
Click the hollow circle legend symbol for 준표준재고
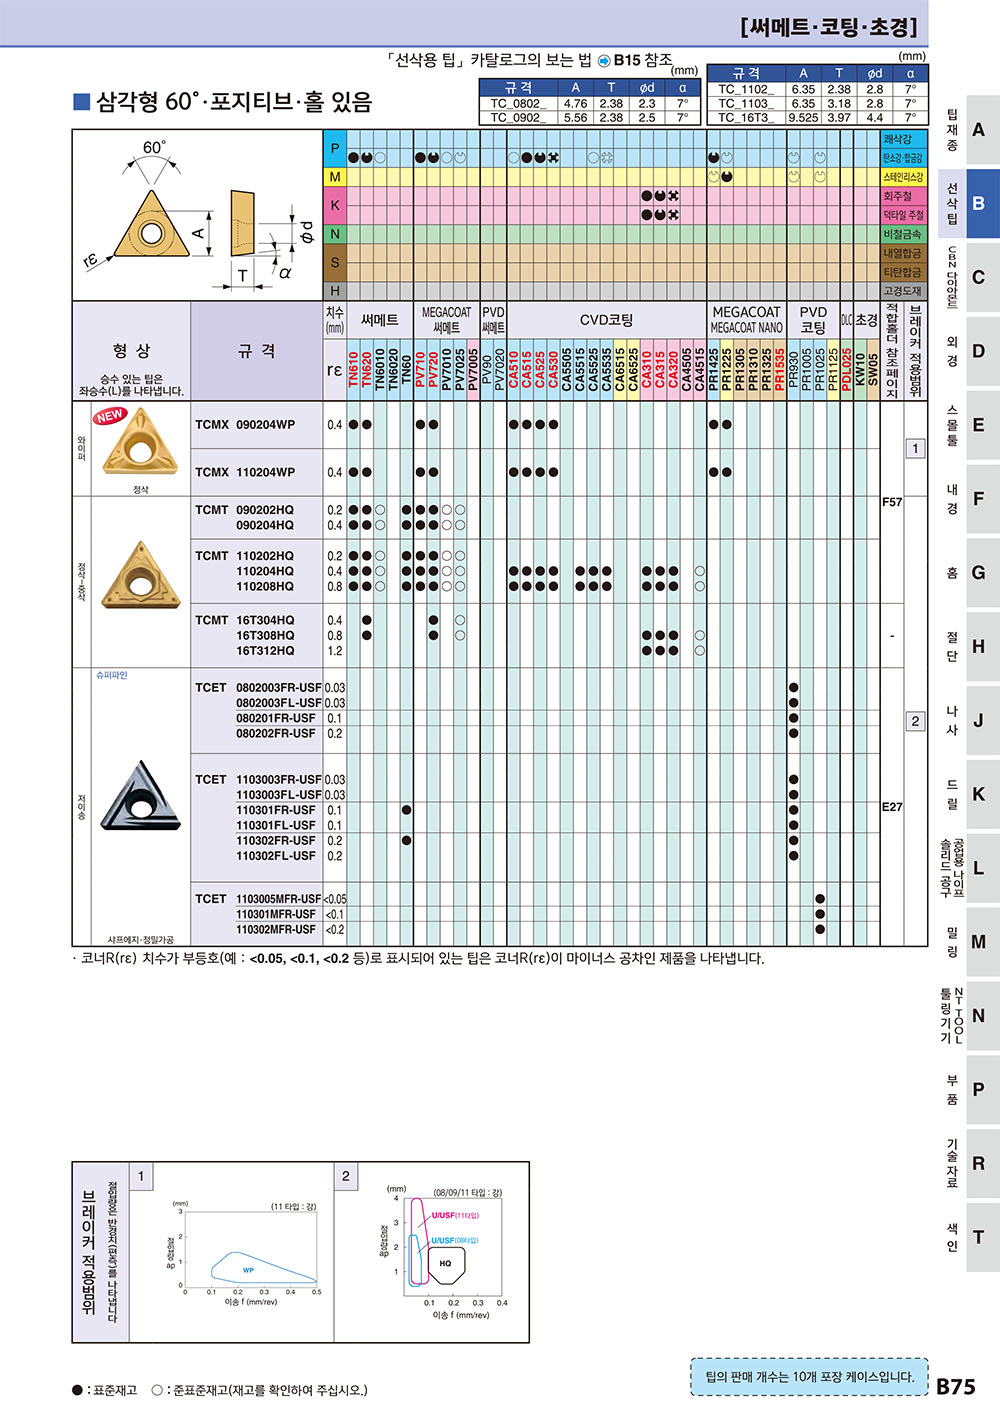click(x=157, y=1390)
